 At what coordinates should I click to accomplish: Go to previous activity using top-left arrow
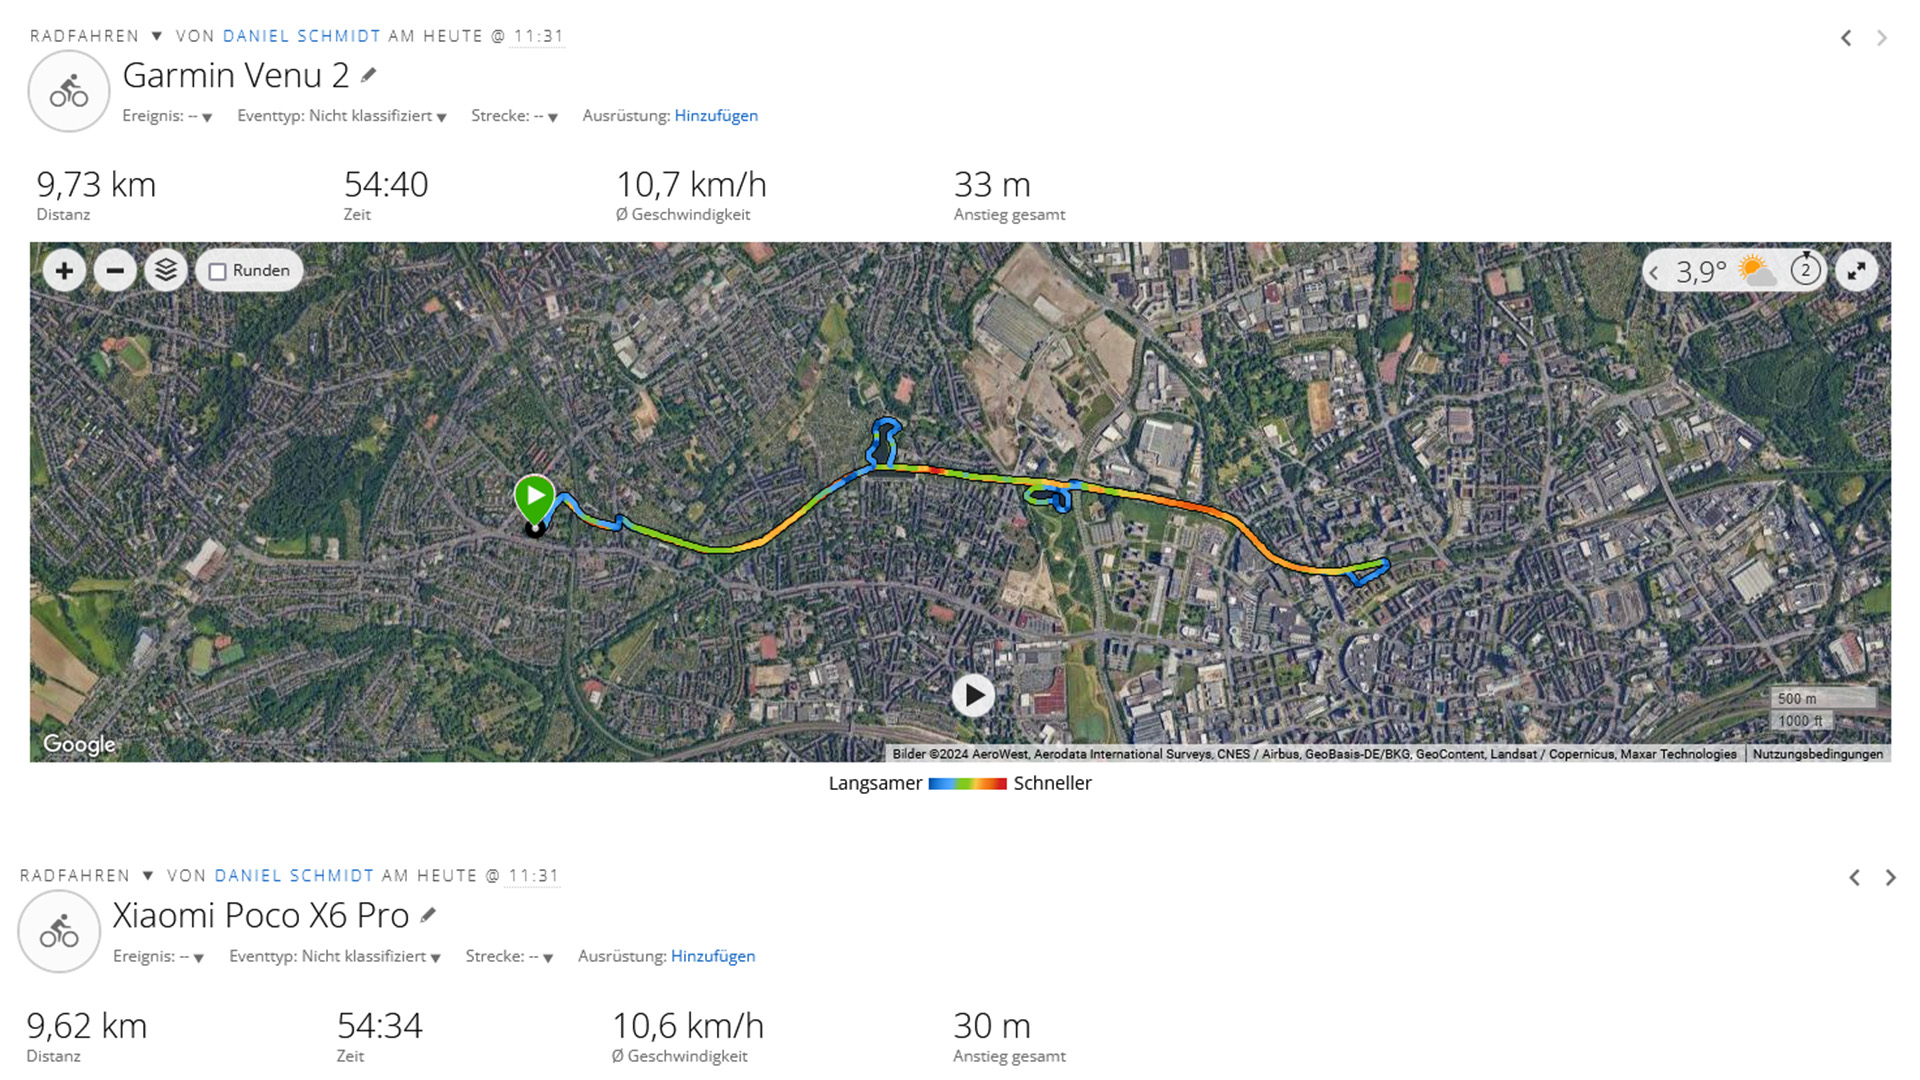[x=1846, y=38]
